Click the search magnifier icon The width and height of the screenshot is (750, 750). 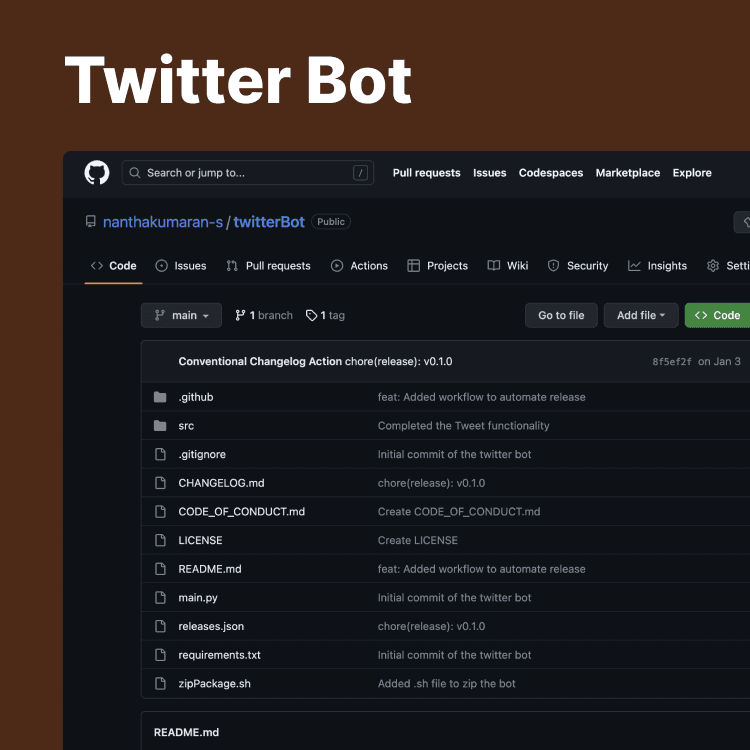[x=135, y=173]
